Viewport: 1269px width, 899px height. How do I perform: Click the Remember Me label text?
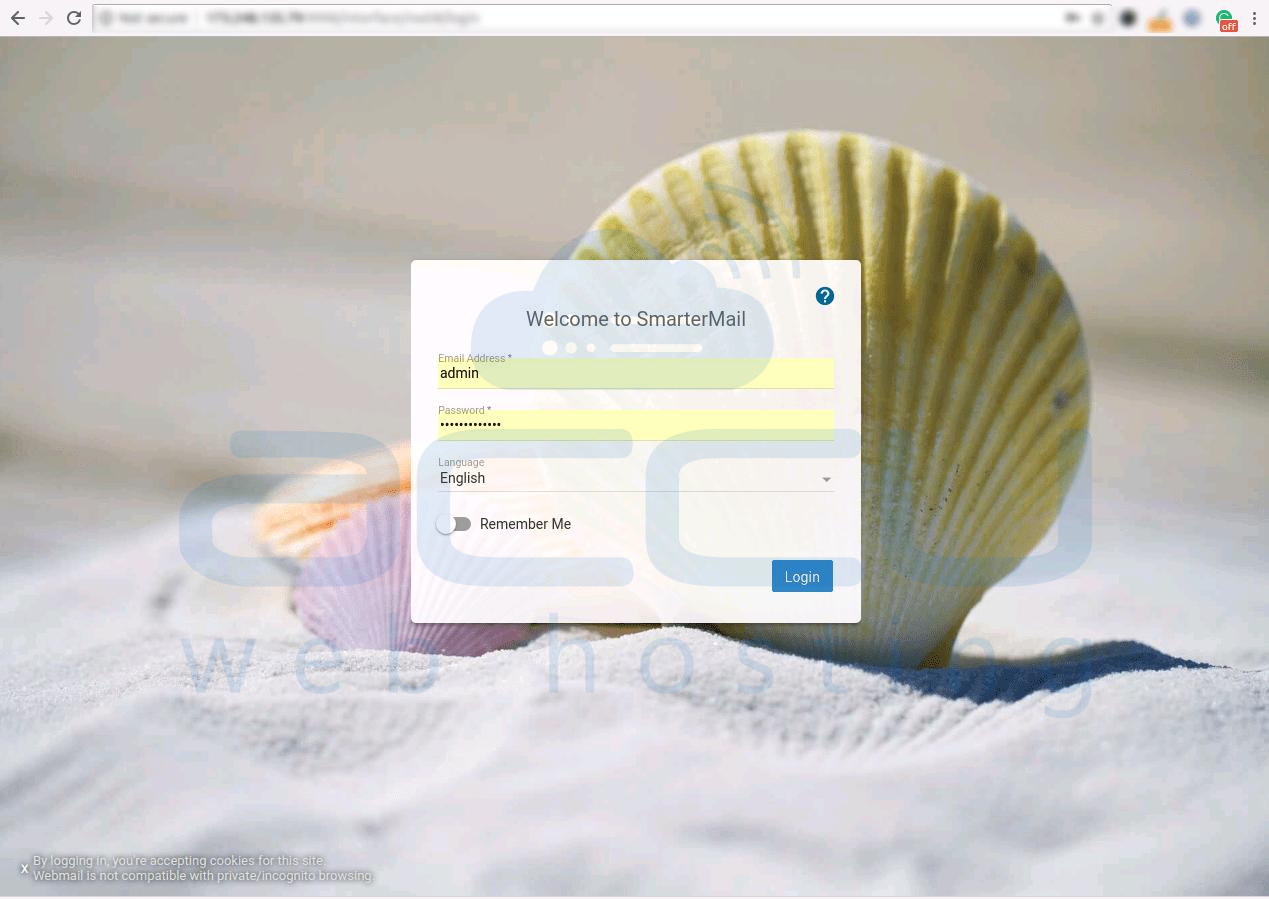pyautogui.click(x=525, y=524)
